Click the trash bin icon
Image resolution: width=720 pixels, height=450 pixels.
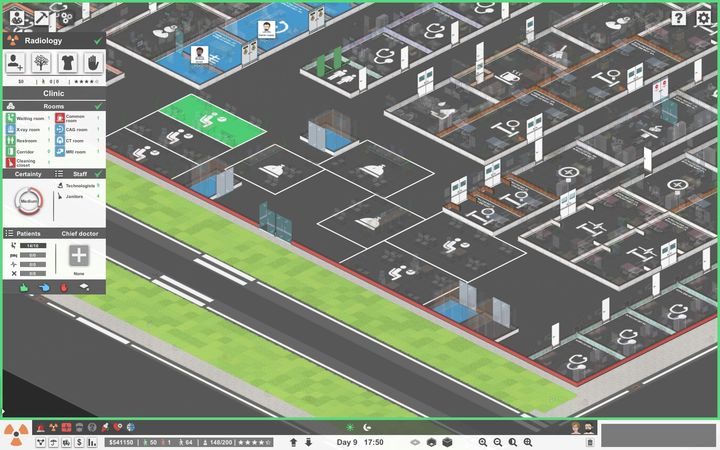590,442
